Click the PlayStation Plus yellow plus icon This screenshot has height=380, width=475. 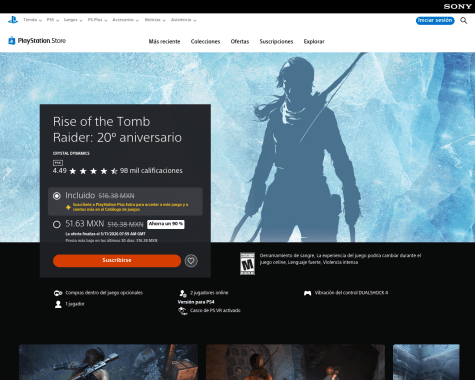click(68, 207)
